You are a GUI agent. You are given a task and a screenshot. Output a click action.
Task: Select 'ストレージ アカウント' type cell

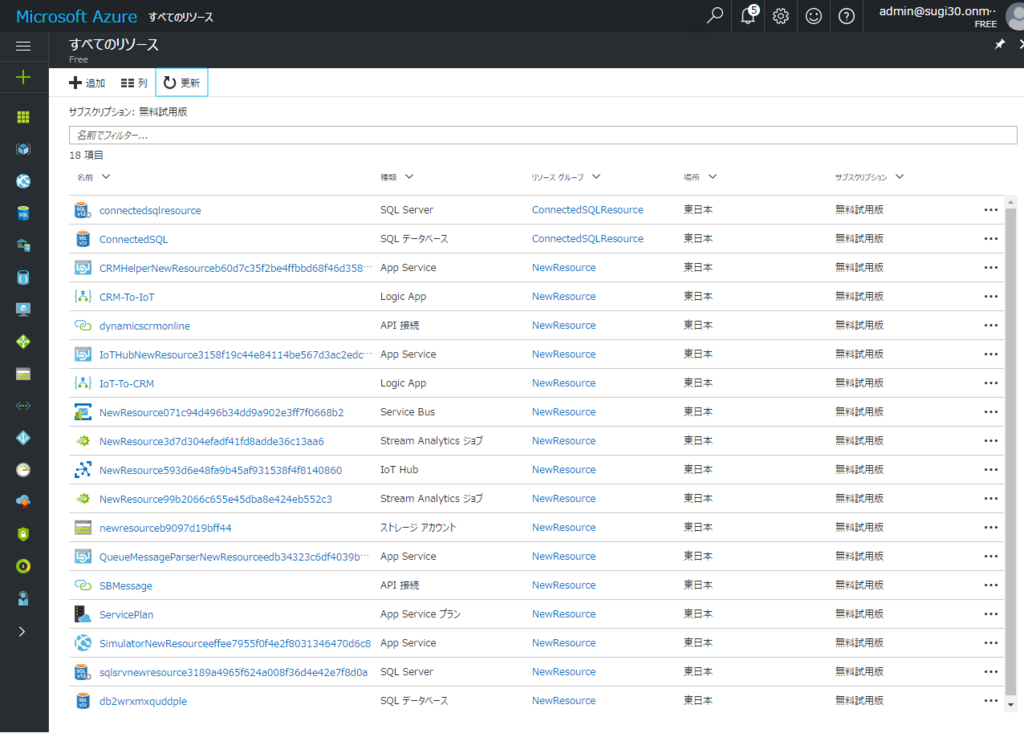[418, 527]
